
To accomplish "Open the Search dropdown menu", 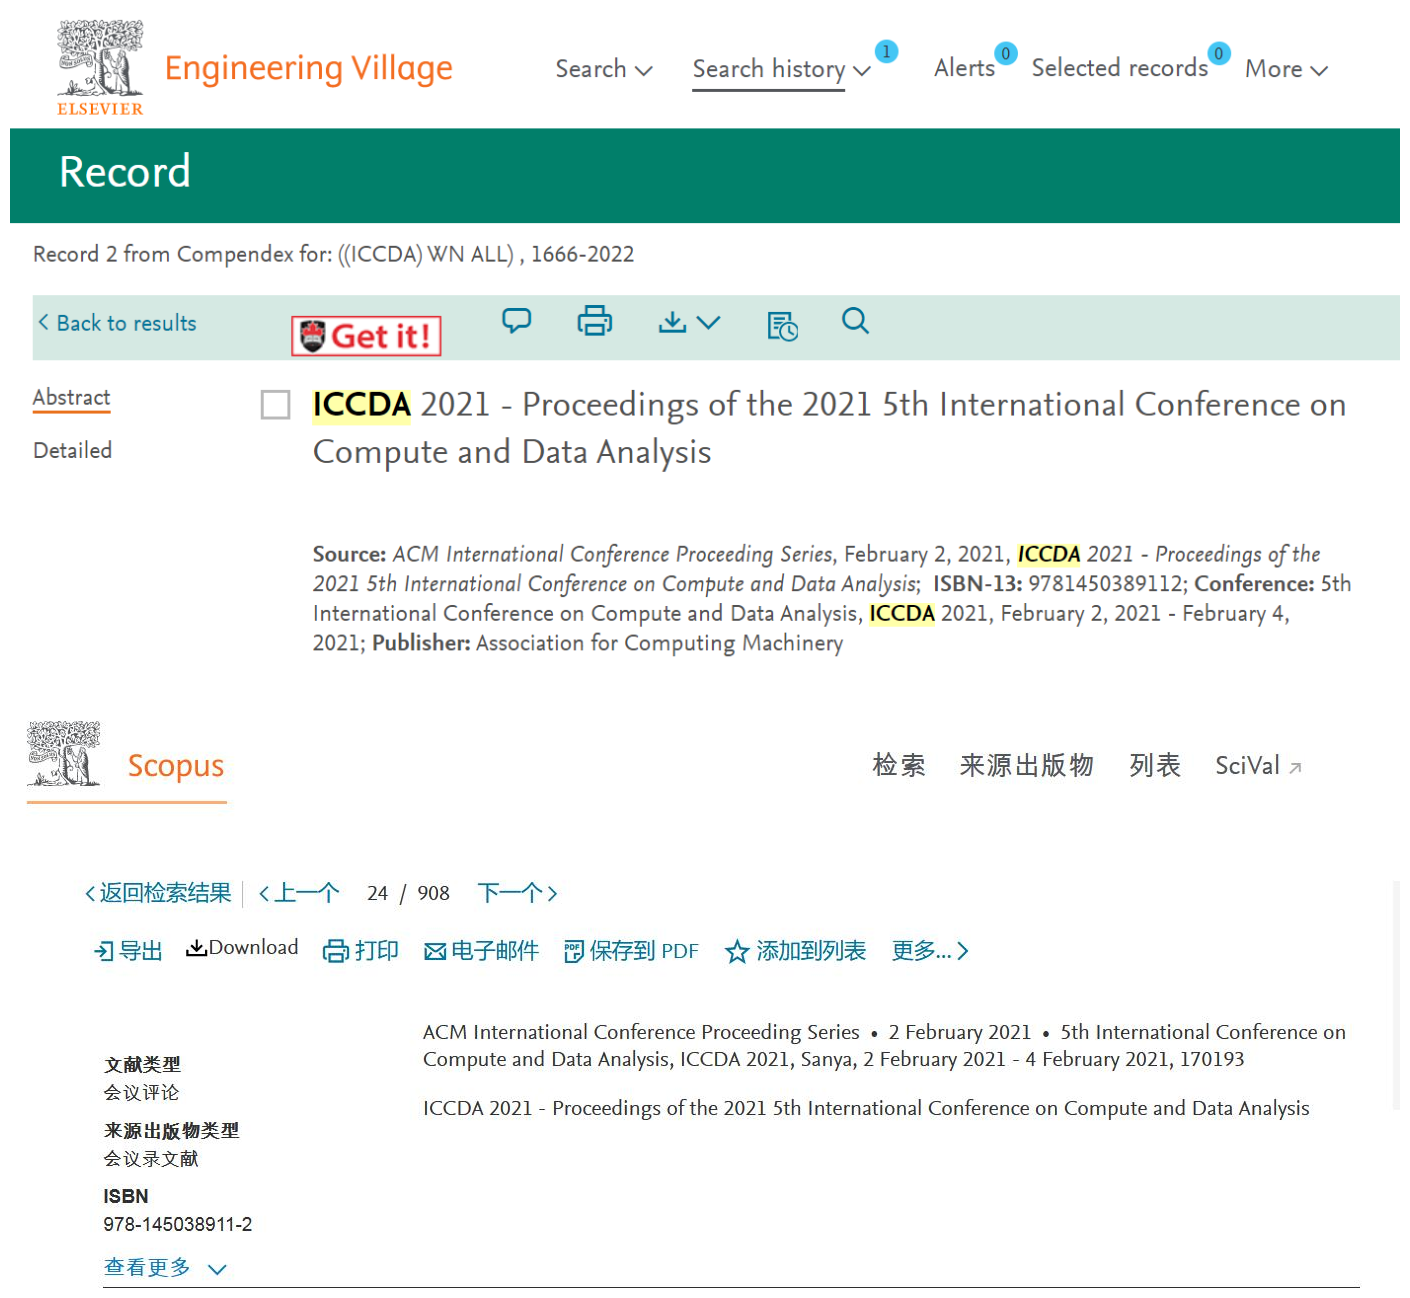I will coord(604,69).
